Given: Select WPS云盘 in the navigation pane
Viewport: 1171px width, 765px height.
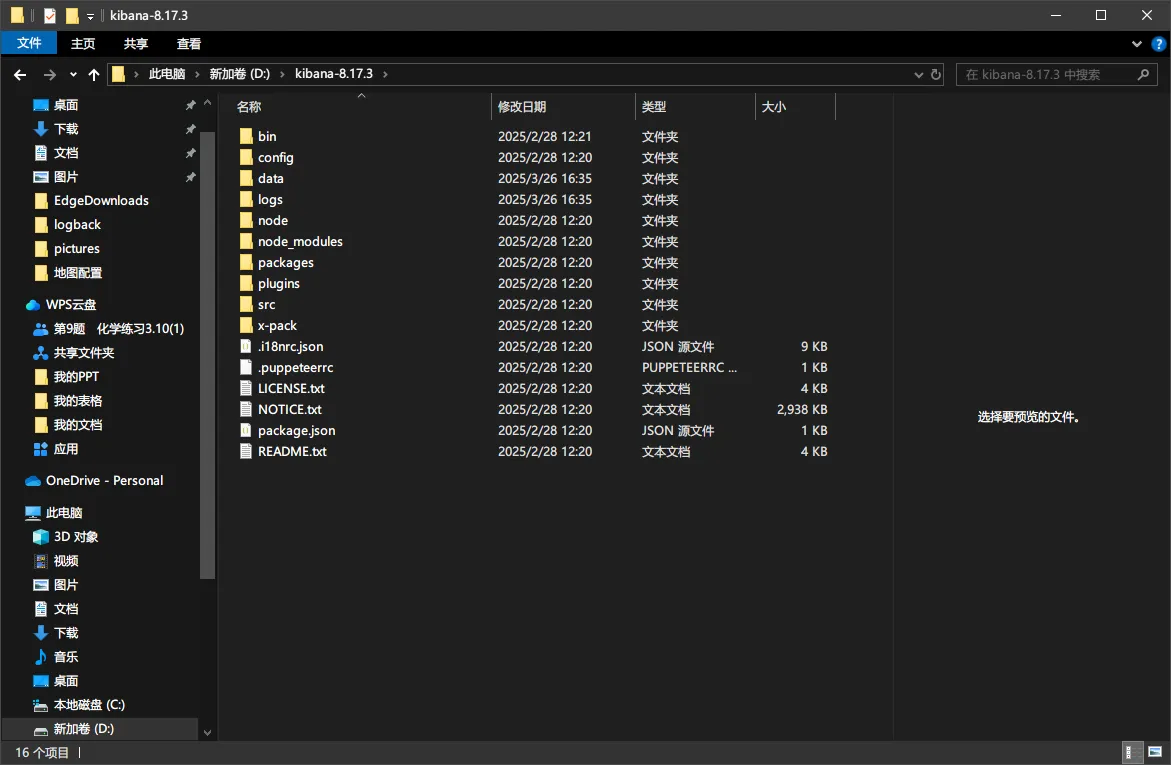Looking at the screenshot, I should pyautogui.click(x=71, y=304).
